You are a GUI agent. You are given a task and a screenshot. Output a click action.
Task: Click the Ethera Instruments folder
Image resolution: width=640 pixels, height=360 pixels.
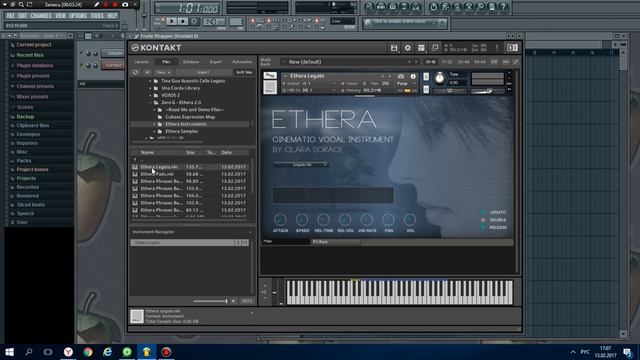click(x=186, y=124)
